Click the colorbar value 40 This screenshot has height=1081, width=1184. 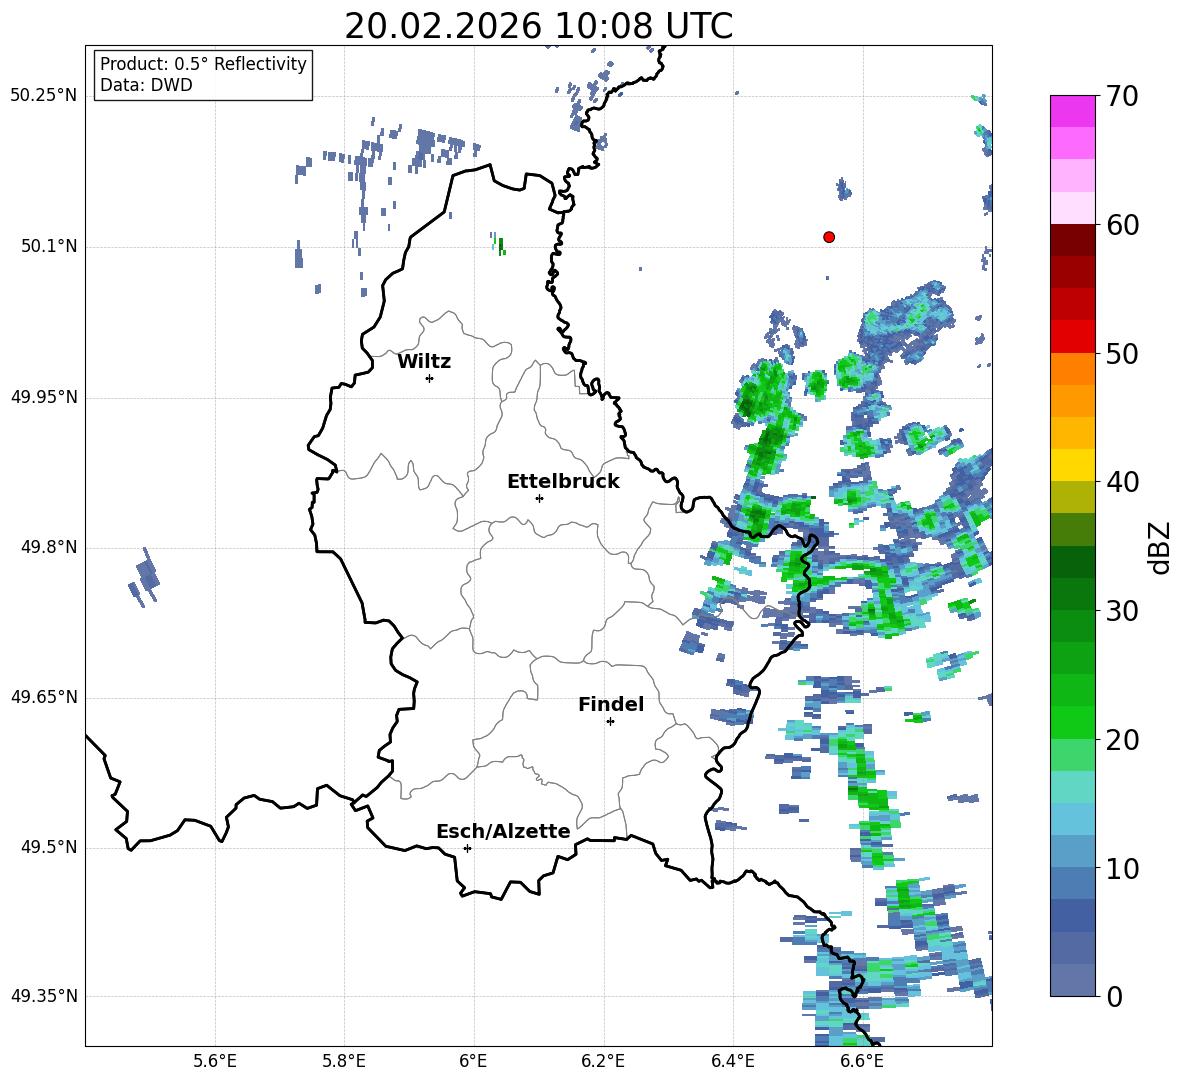1122,482
